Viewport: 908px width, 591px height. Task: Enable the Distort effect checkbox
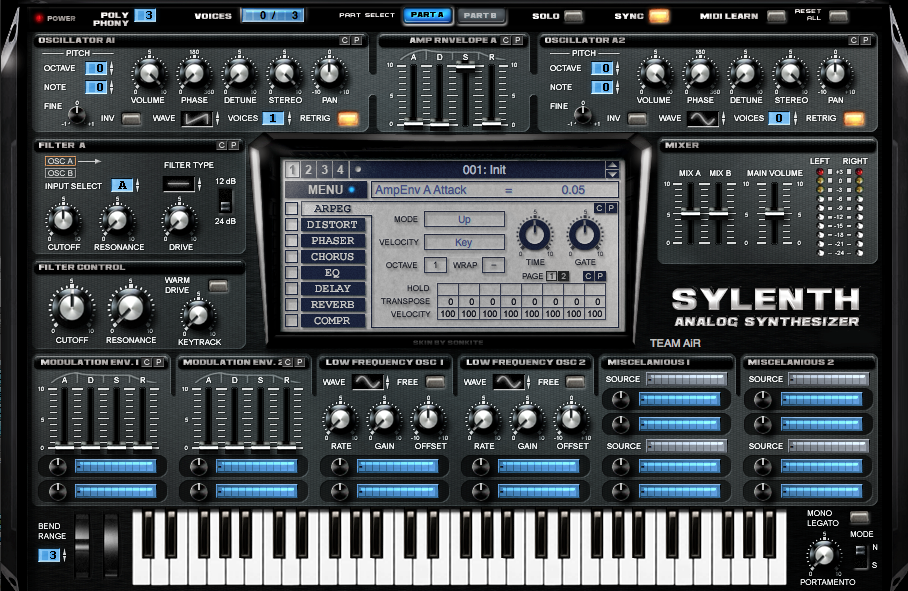(292, 225)
